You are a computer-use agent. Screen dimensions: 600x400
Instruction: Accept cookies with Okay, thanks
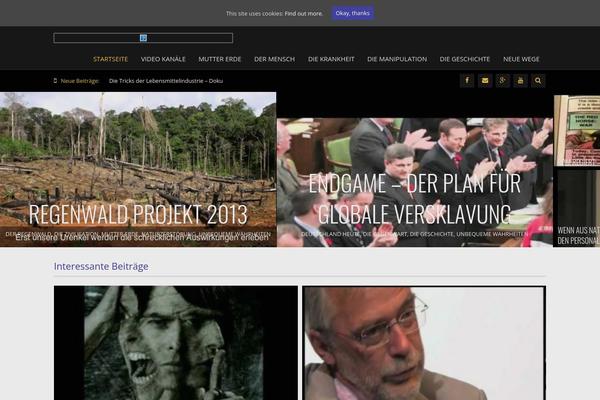pyautogui.click(x=352, y=13)
